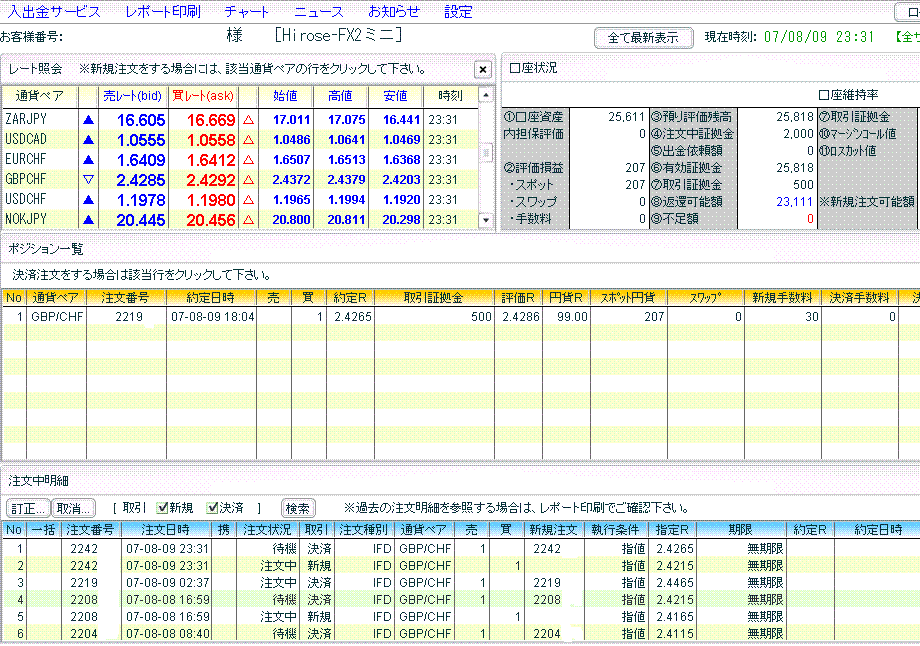Click the ZARJPY blue up-arrow icon

click(89, 120)
